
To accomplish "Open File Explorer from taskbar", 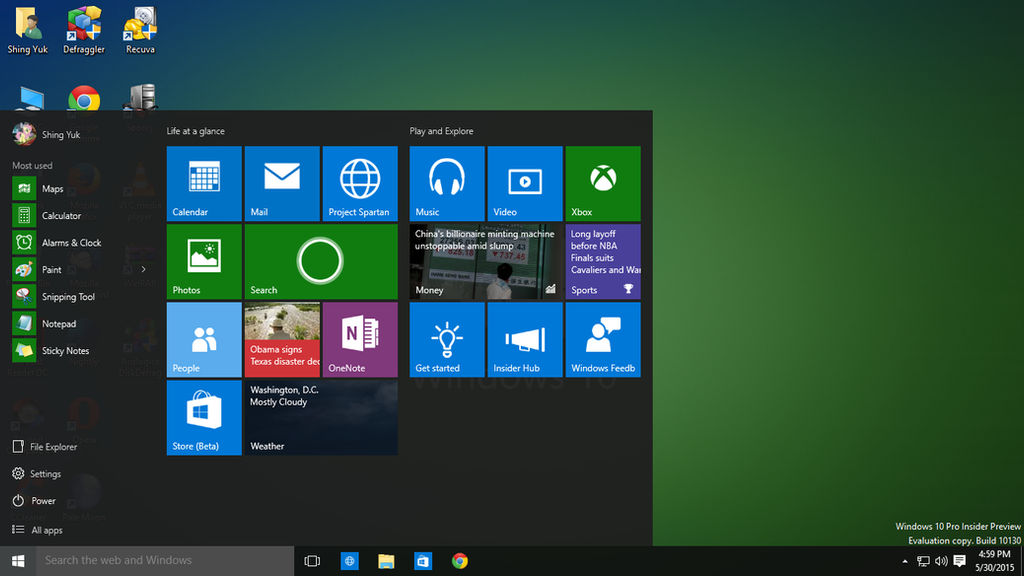I will pyautogui.click(x=386, y=561).
